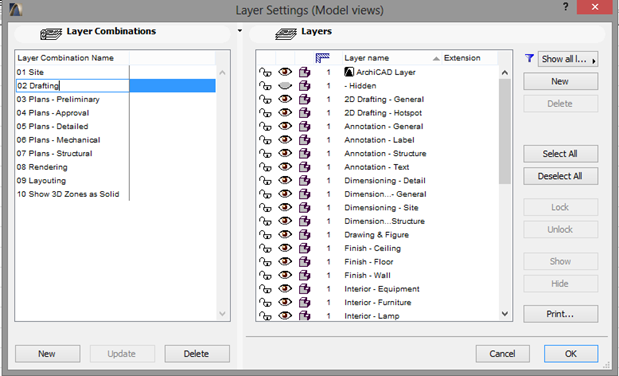Toggle lock icon for ArchiCAD Layer
Screen dimensions: 619x376
(265, 72)
